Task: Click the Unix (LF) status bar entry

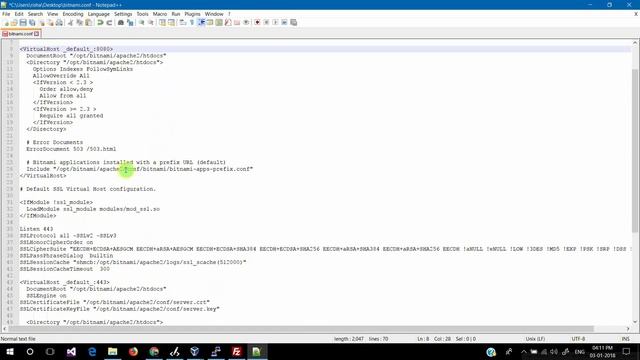Action: click(x=535, y=339)
